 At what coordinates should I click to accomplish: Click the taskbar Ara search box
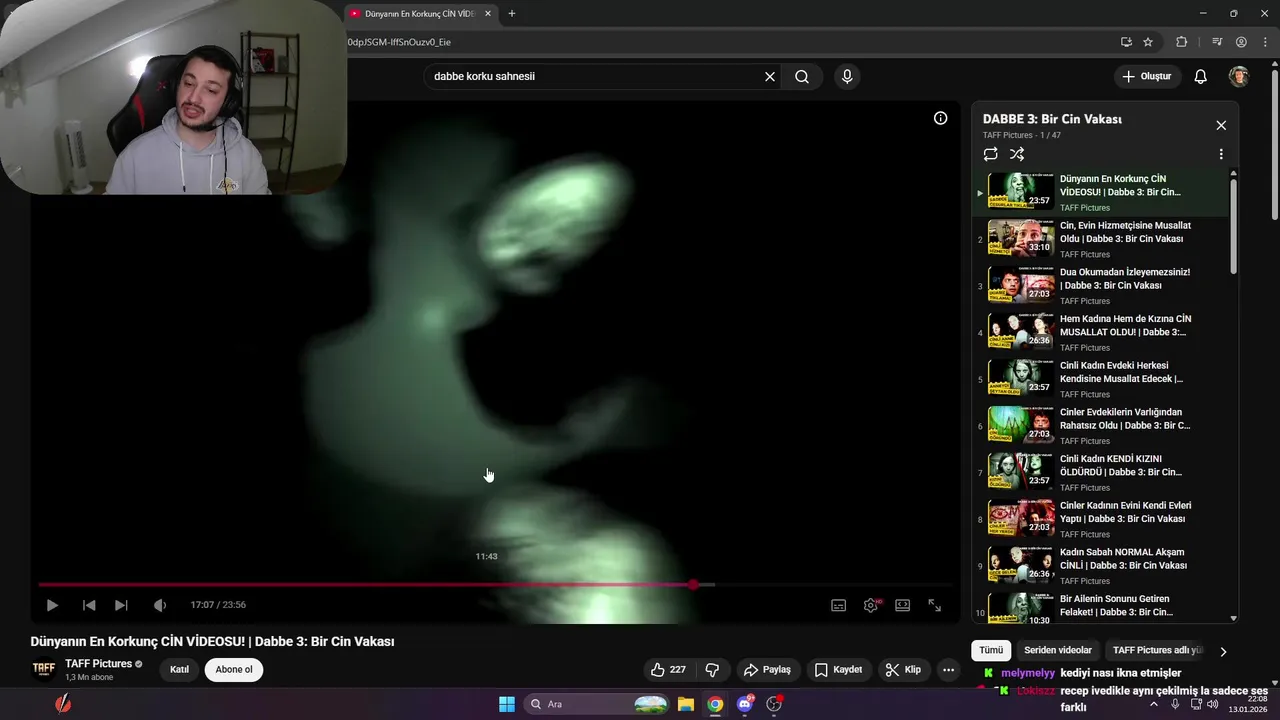tap(597, 704)
